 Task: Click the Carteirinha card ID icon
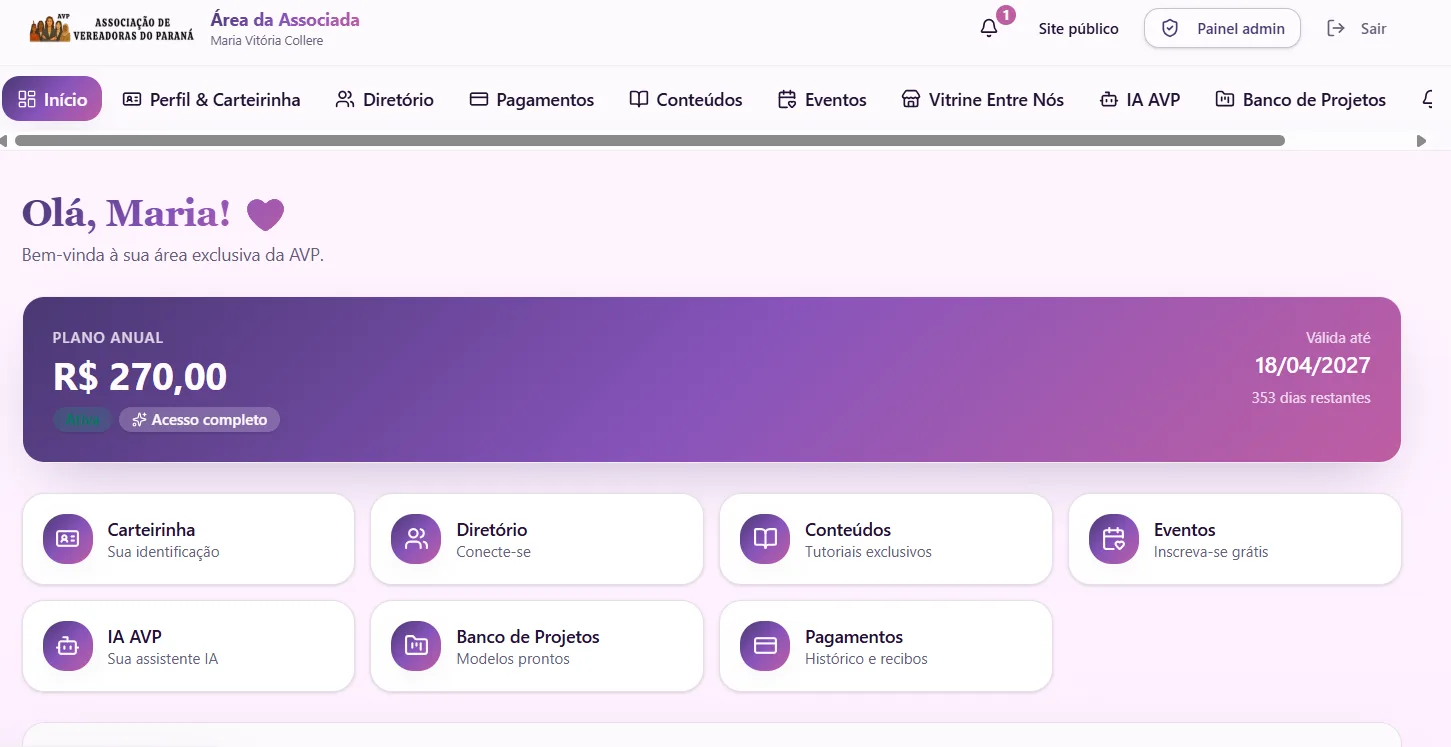68,539
